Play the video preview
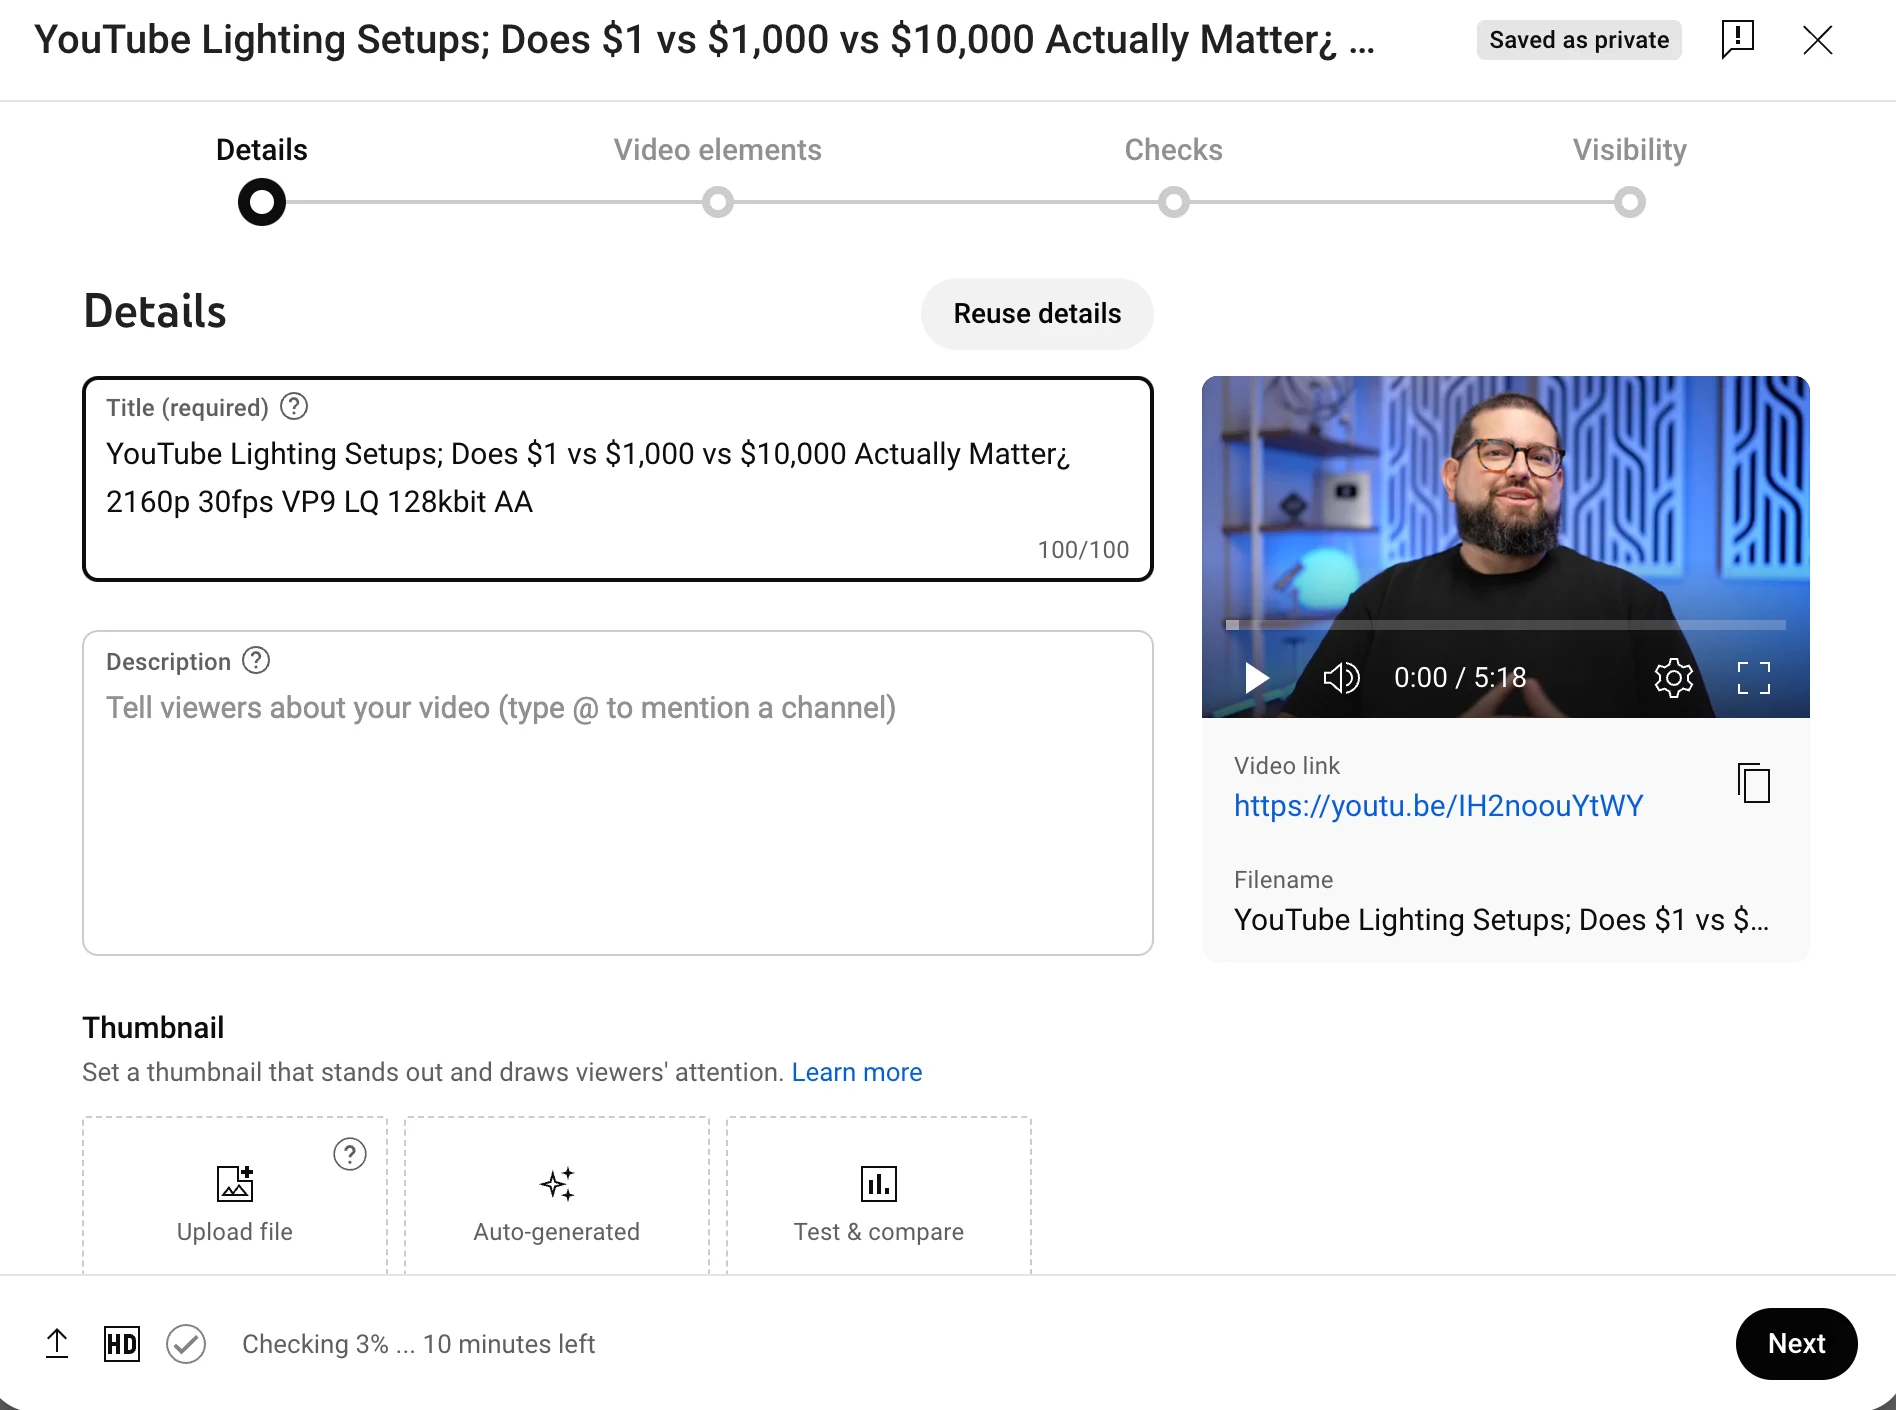Viewport: 1896px width, 1410px height. 1256,678
